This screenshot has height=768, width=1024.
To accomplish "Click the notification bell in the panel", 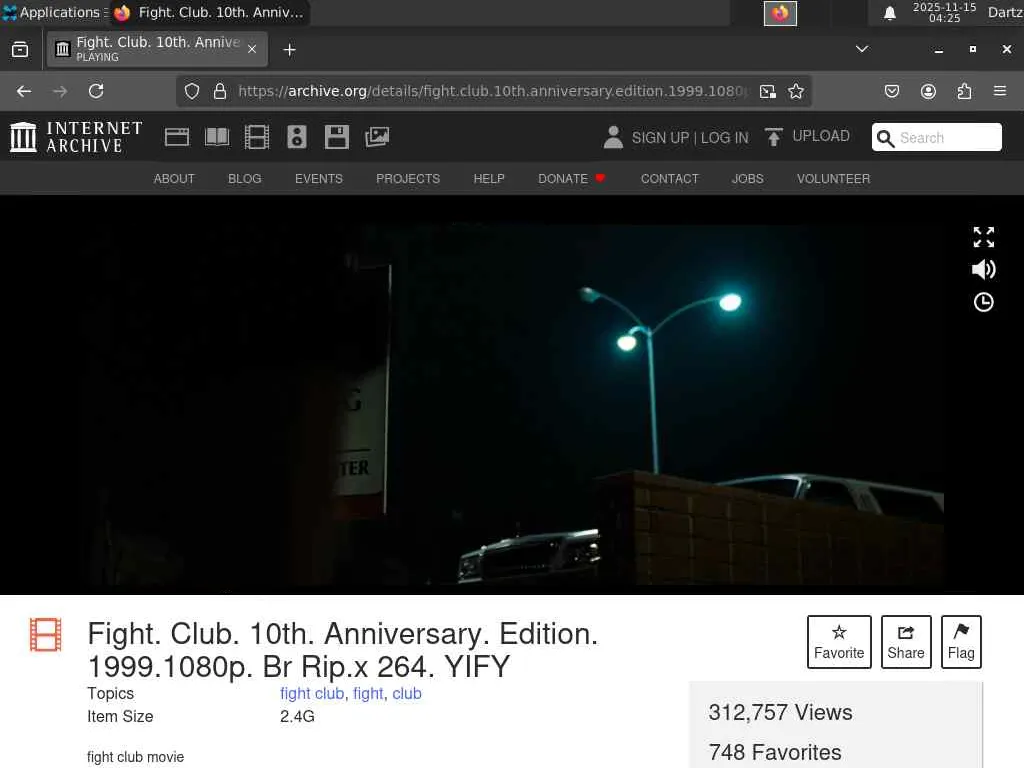I will click(889, 13).
